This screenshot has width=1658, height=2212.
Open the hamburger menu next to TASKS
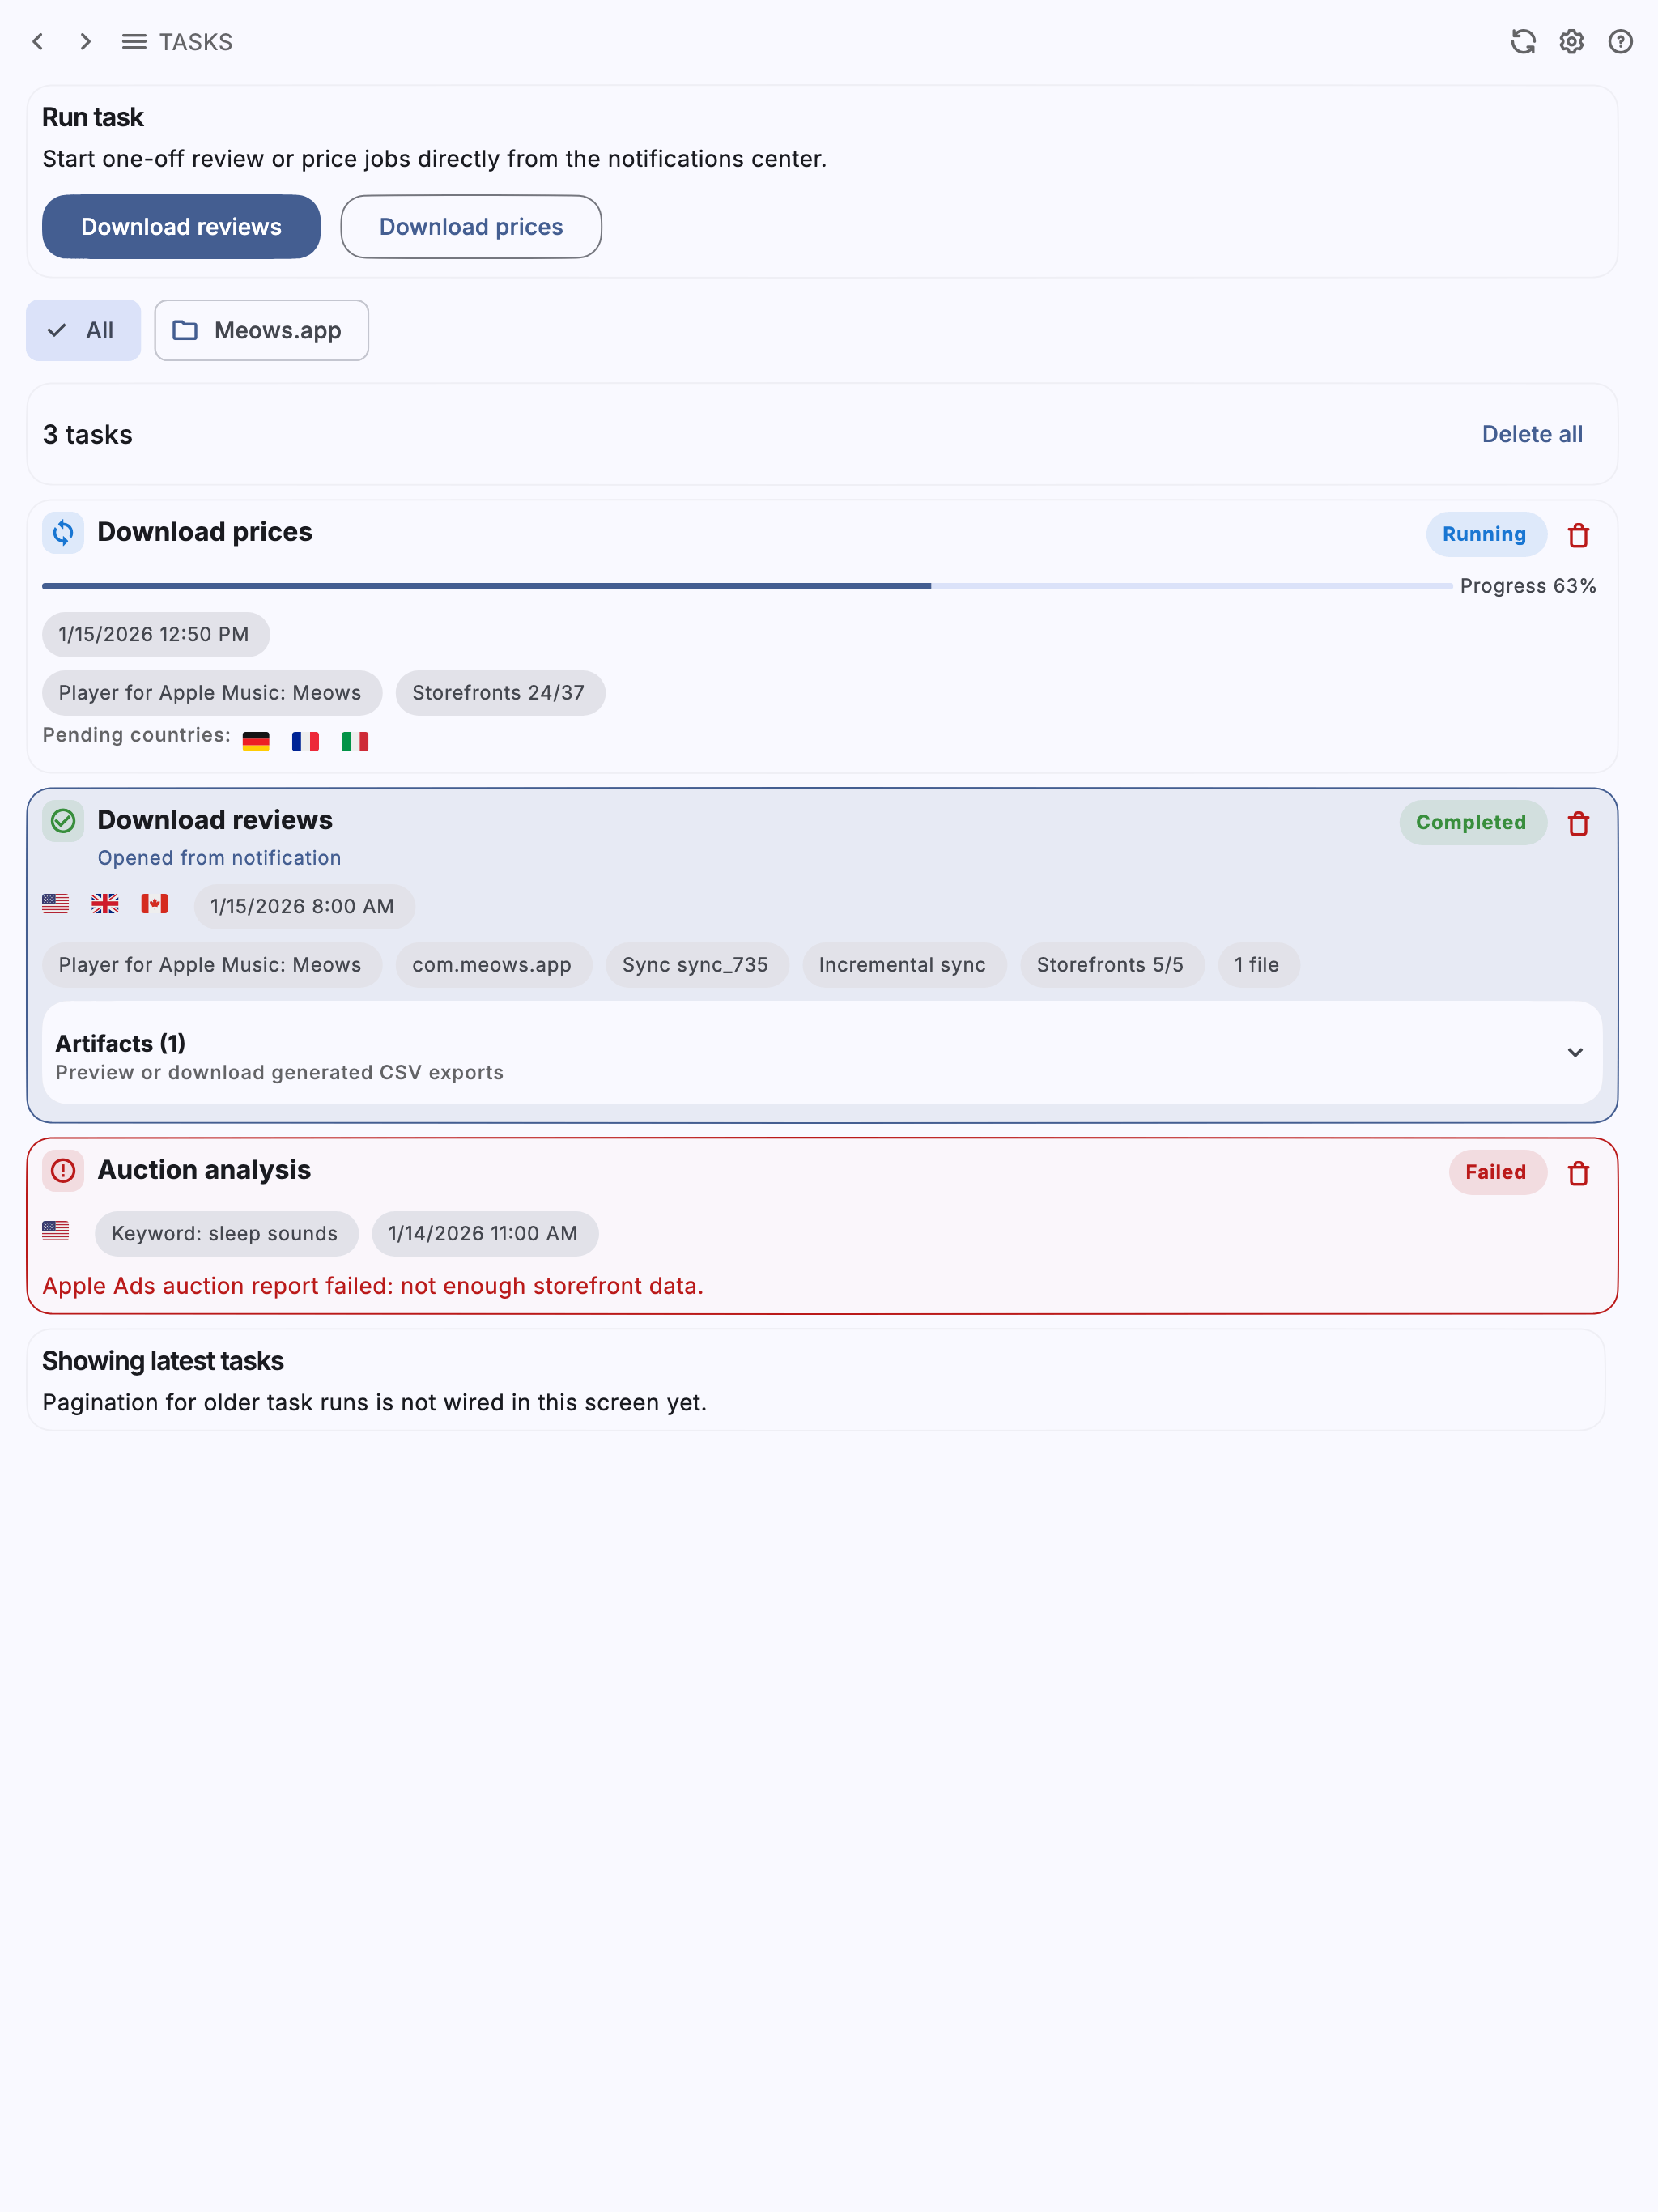pos(134,42)
